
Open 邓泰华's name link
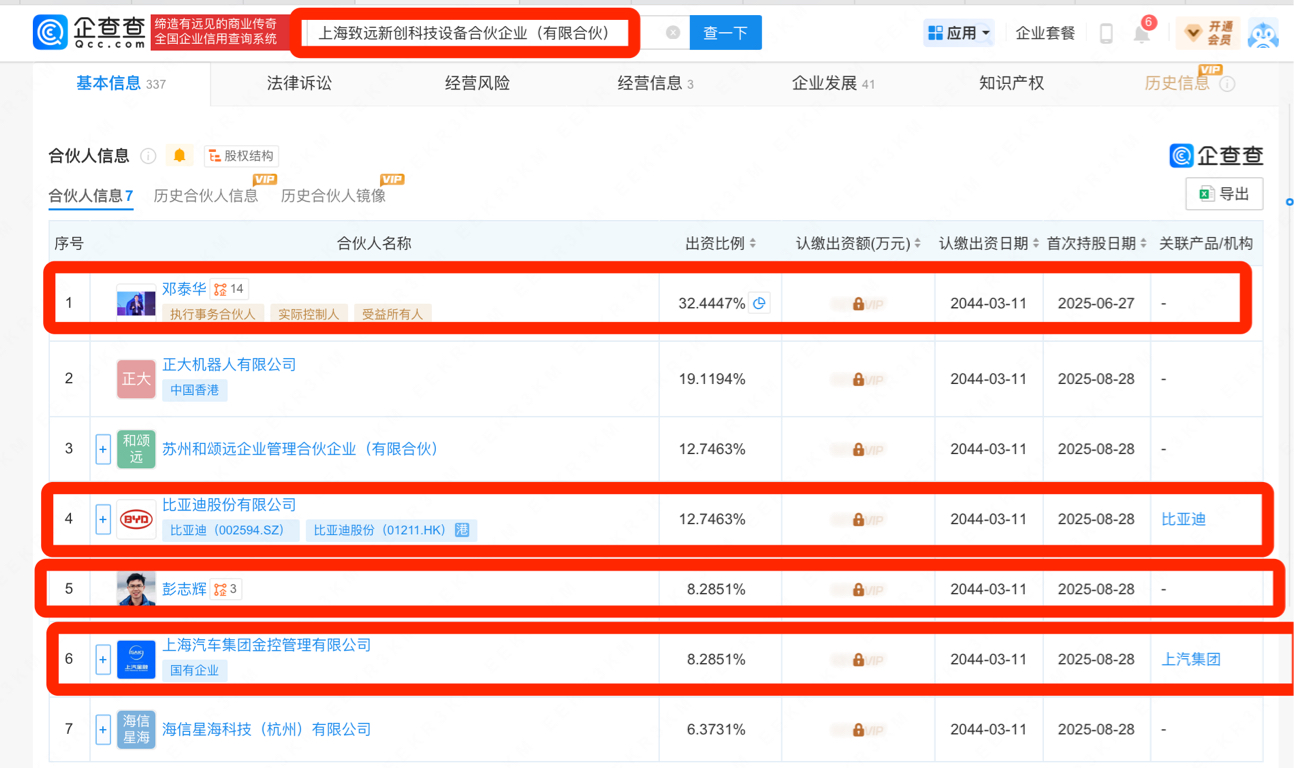click(x=184, y=289)
